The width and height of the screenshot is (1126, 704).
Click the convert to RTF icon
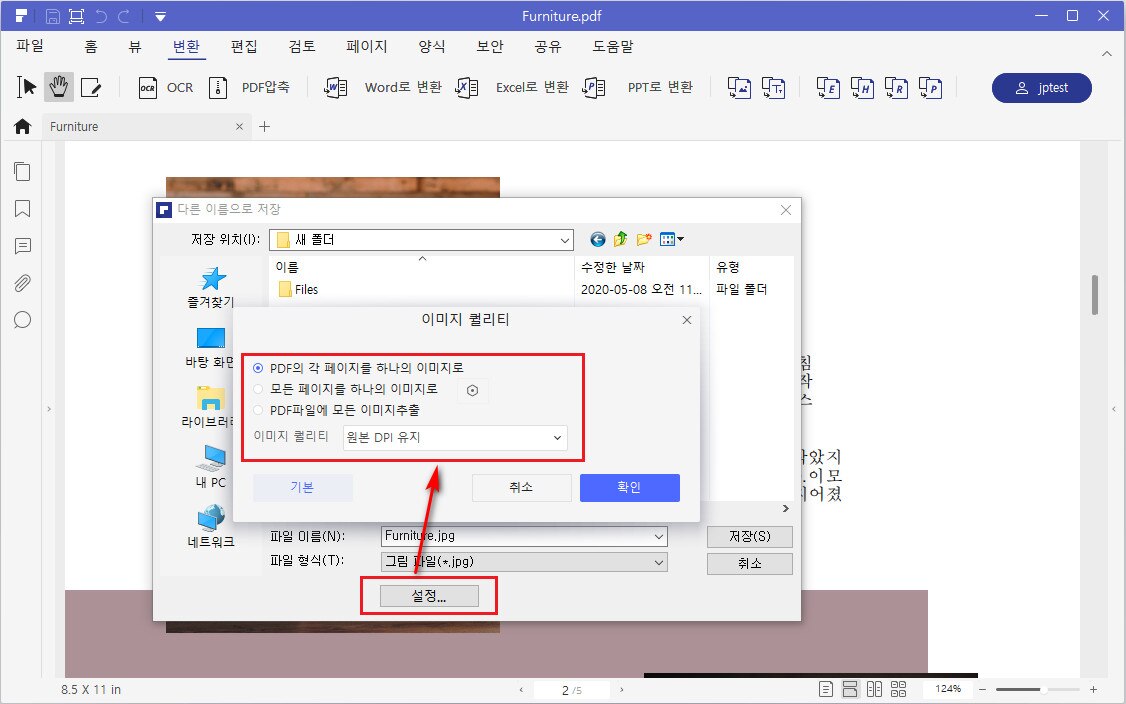click(x=896, y=88)
